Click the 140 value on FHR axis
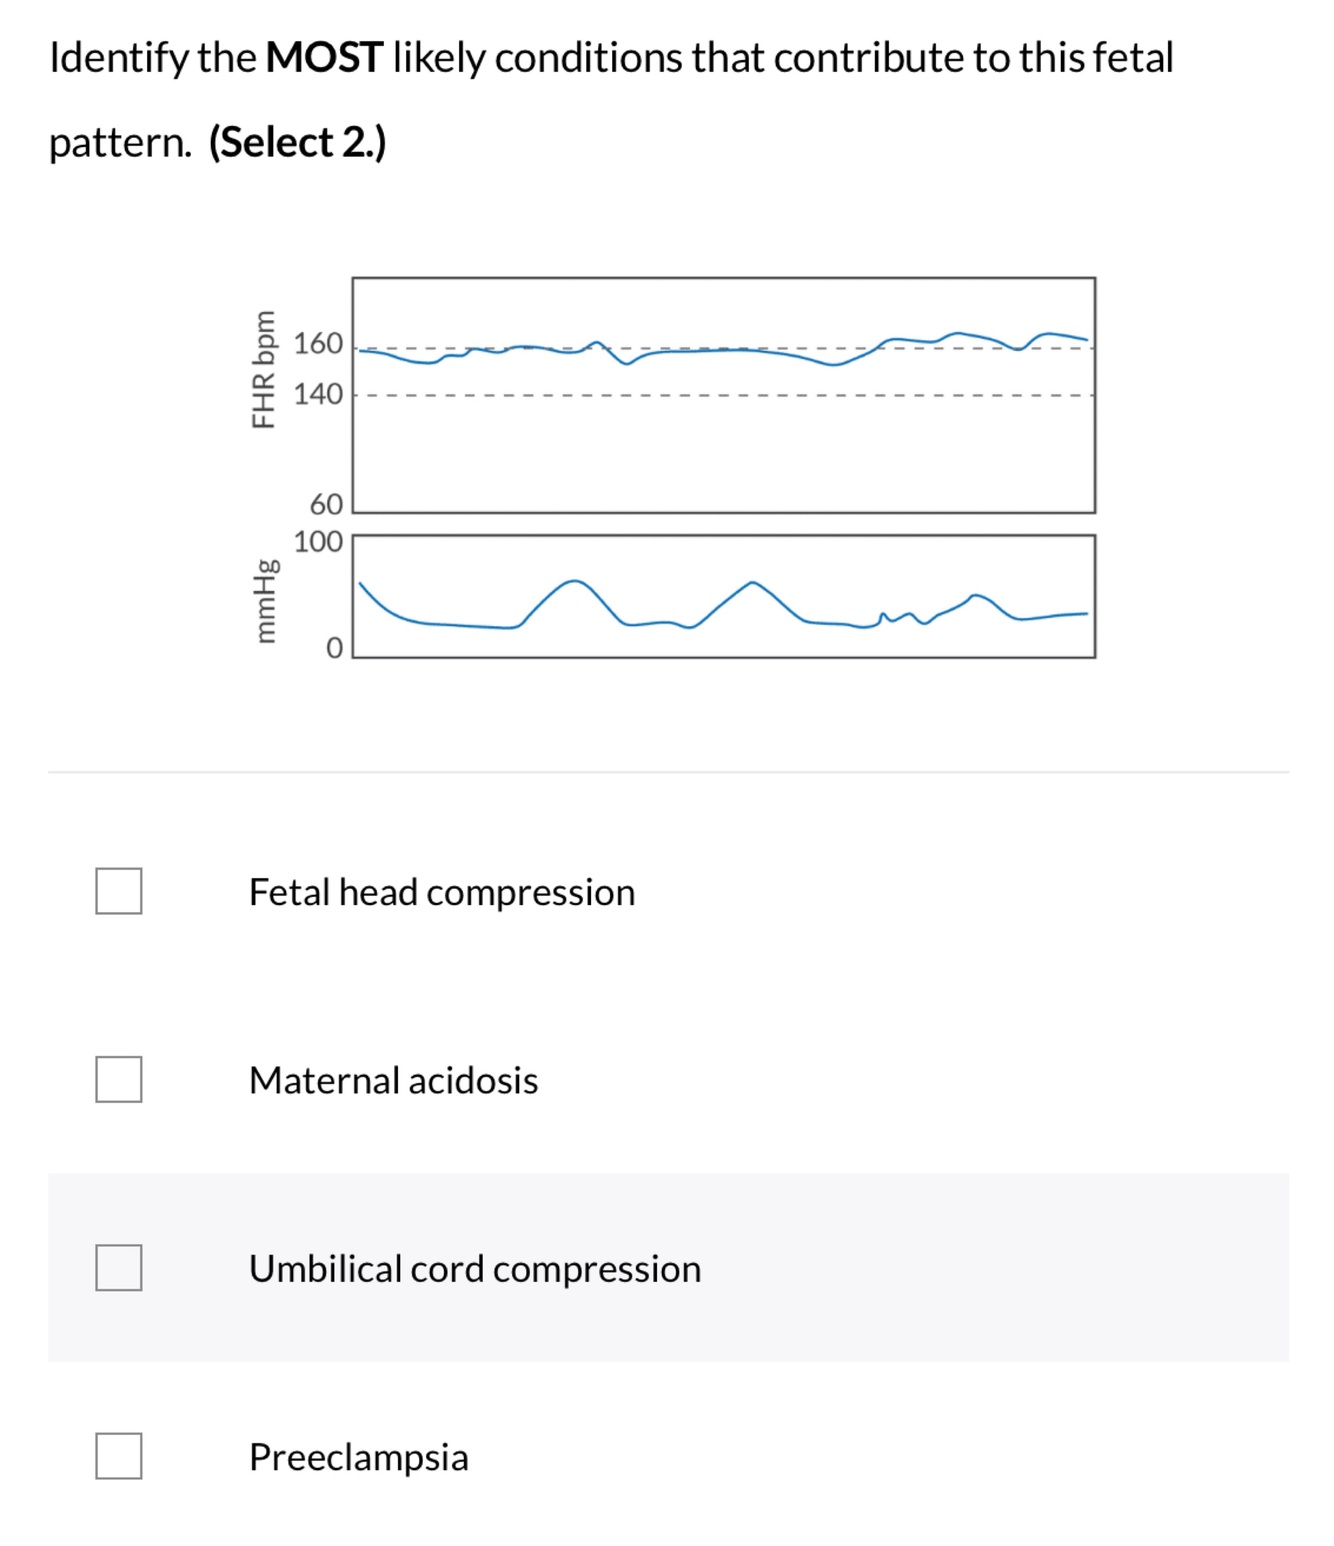1334x1546 pixels. (318, 394)
